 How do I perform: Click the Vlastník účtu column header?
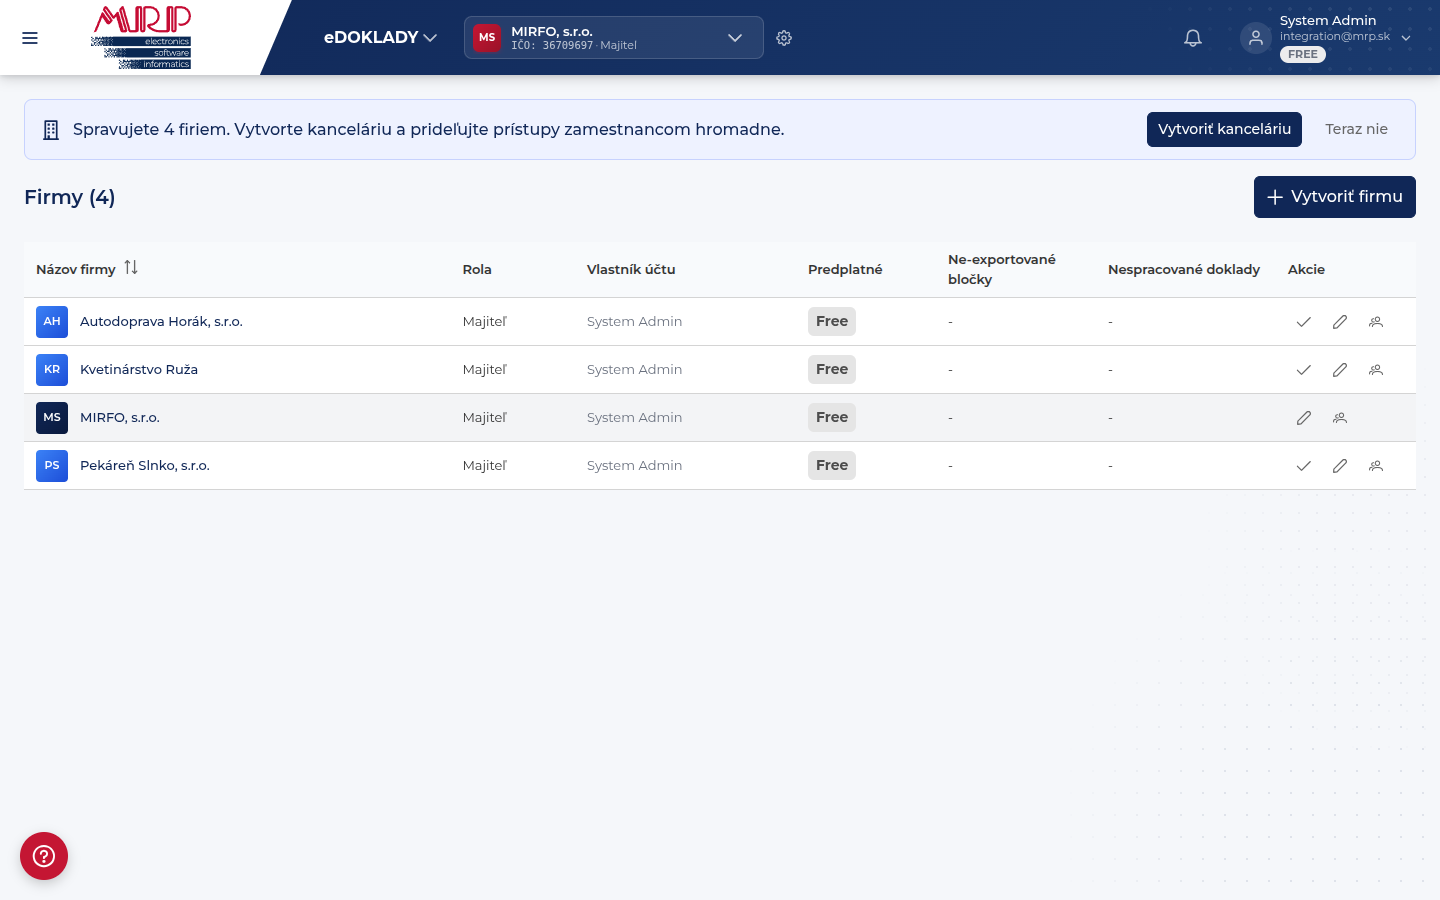(631, 269)
